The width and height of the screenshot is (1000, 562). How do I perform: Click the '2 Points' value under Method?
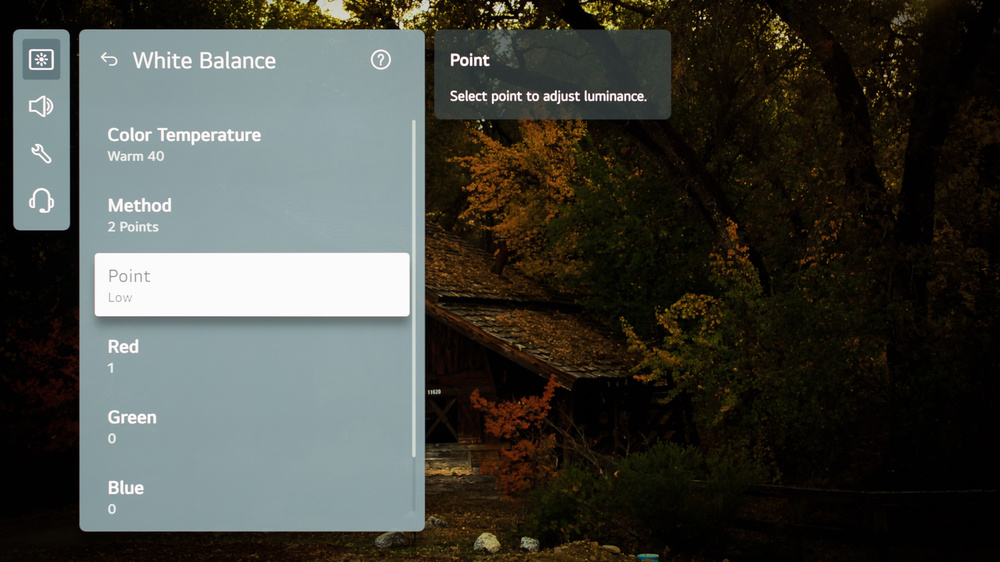coord(133,227)
